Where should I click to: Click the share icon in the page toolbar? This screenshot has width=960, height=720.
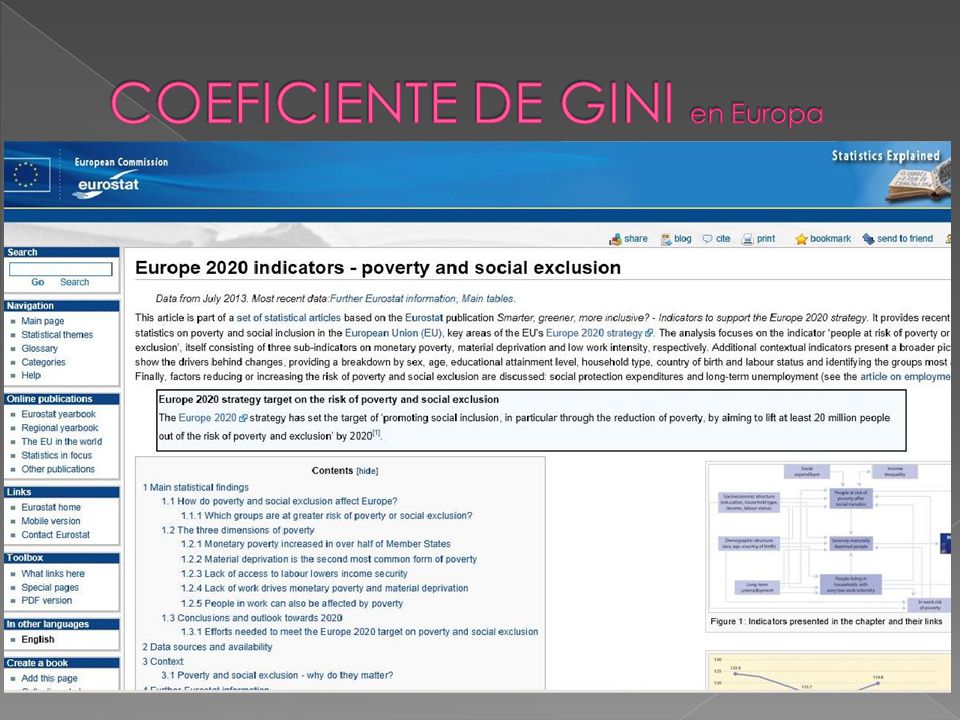click(615, 239)
